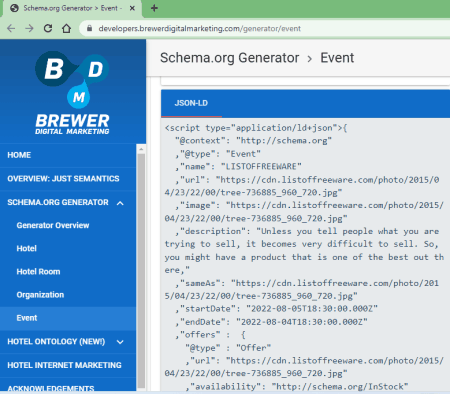Select the Event sidebar item
Viewport: 450px width, 394px height.
point(68,318)
